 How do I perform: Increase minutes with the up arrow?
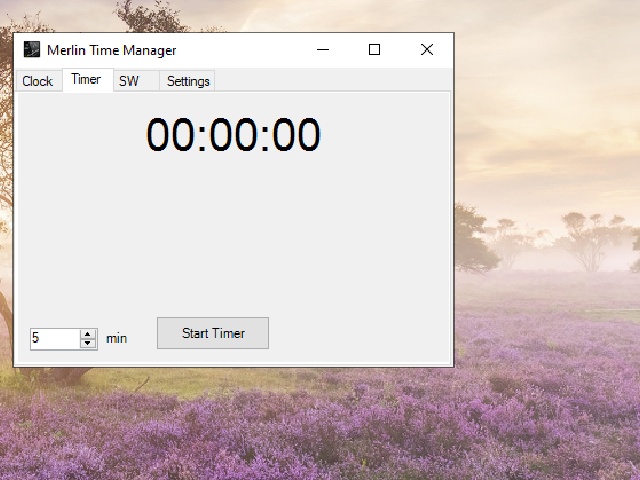coord(88,334)
